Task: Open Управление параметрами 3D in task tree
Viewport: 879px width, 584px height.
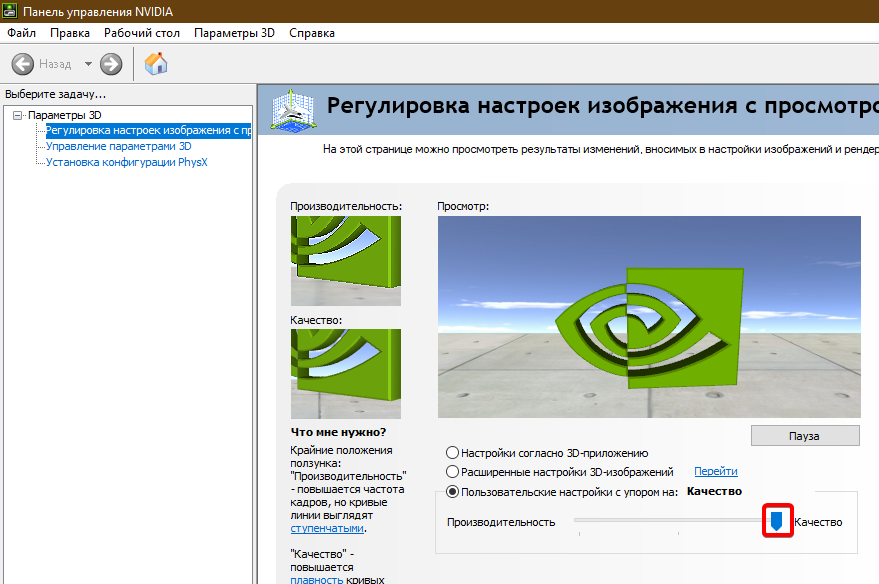Action: [119, 146]
